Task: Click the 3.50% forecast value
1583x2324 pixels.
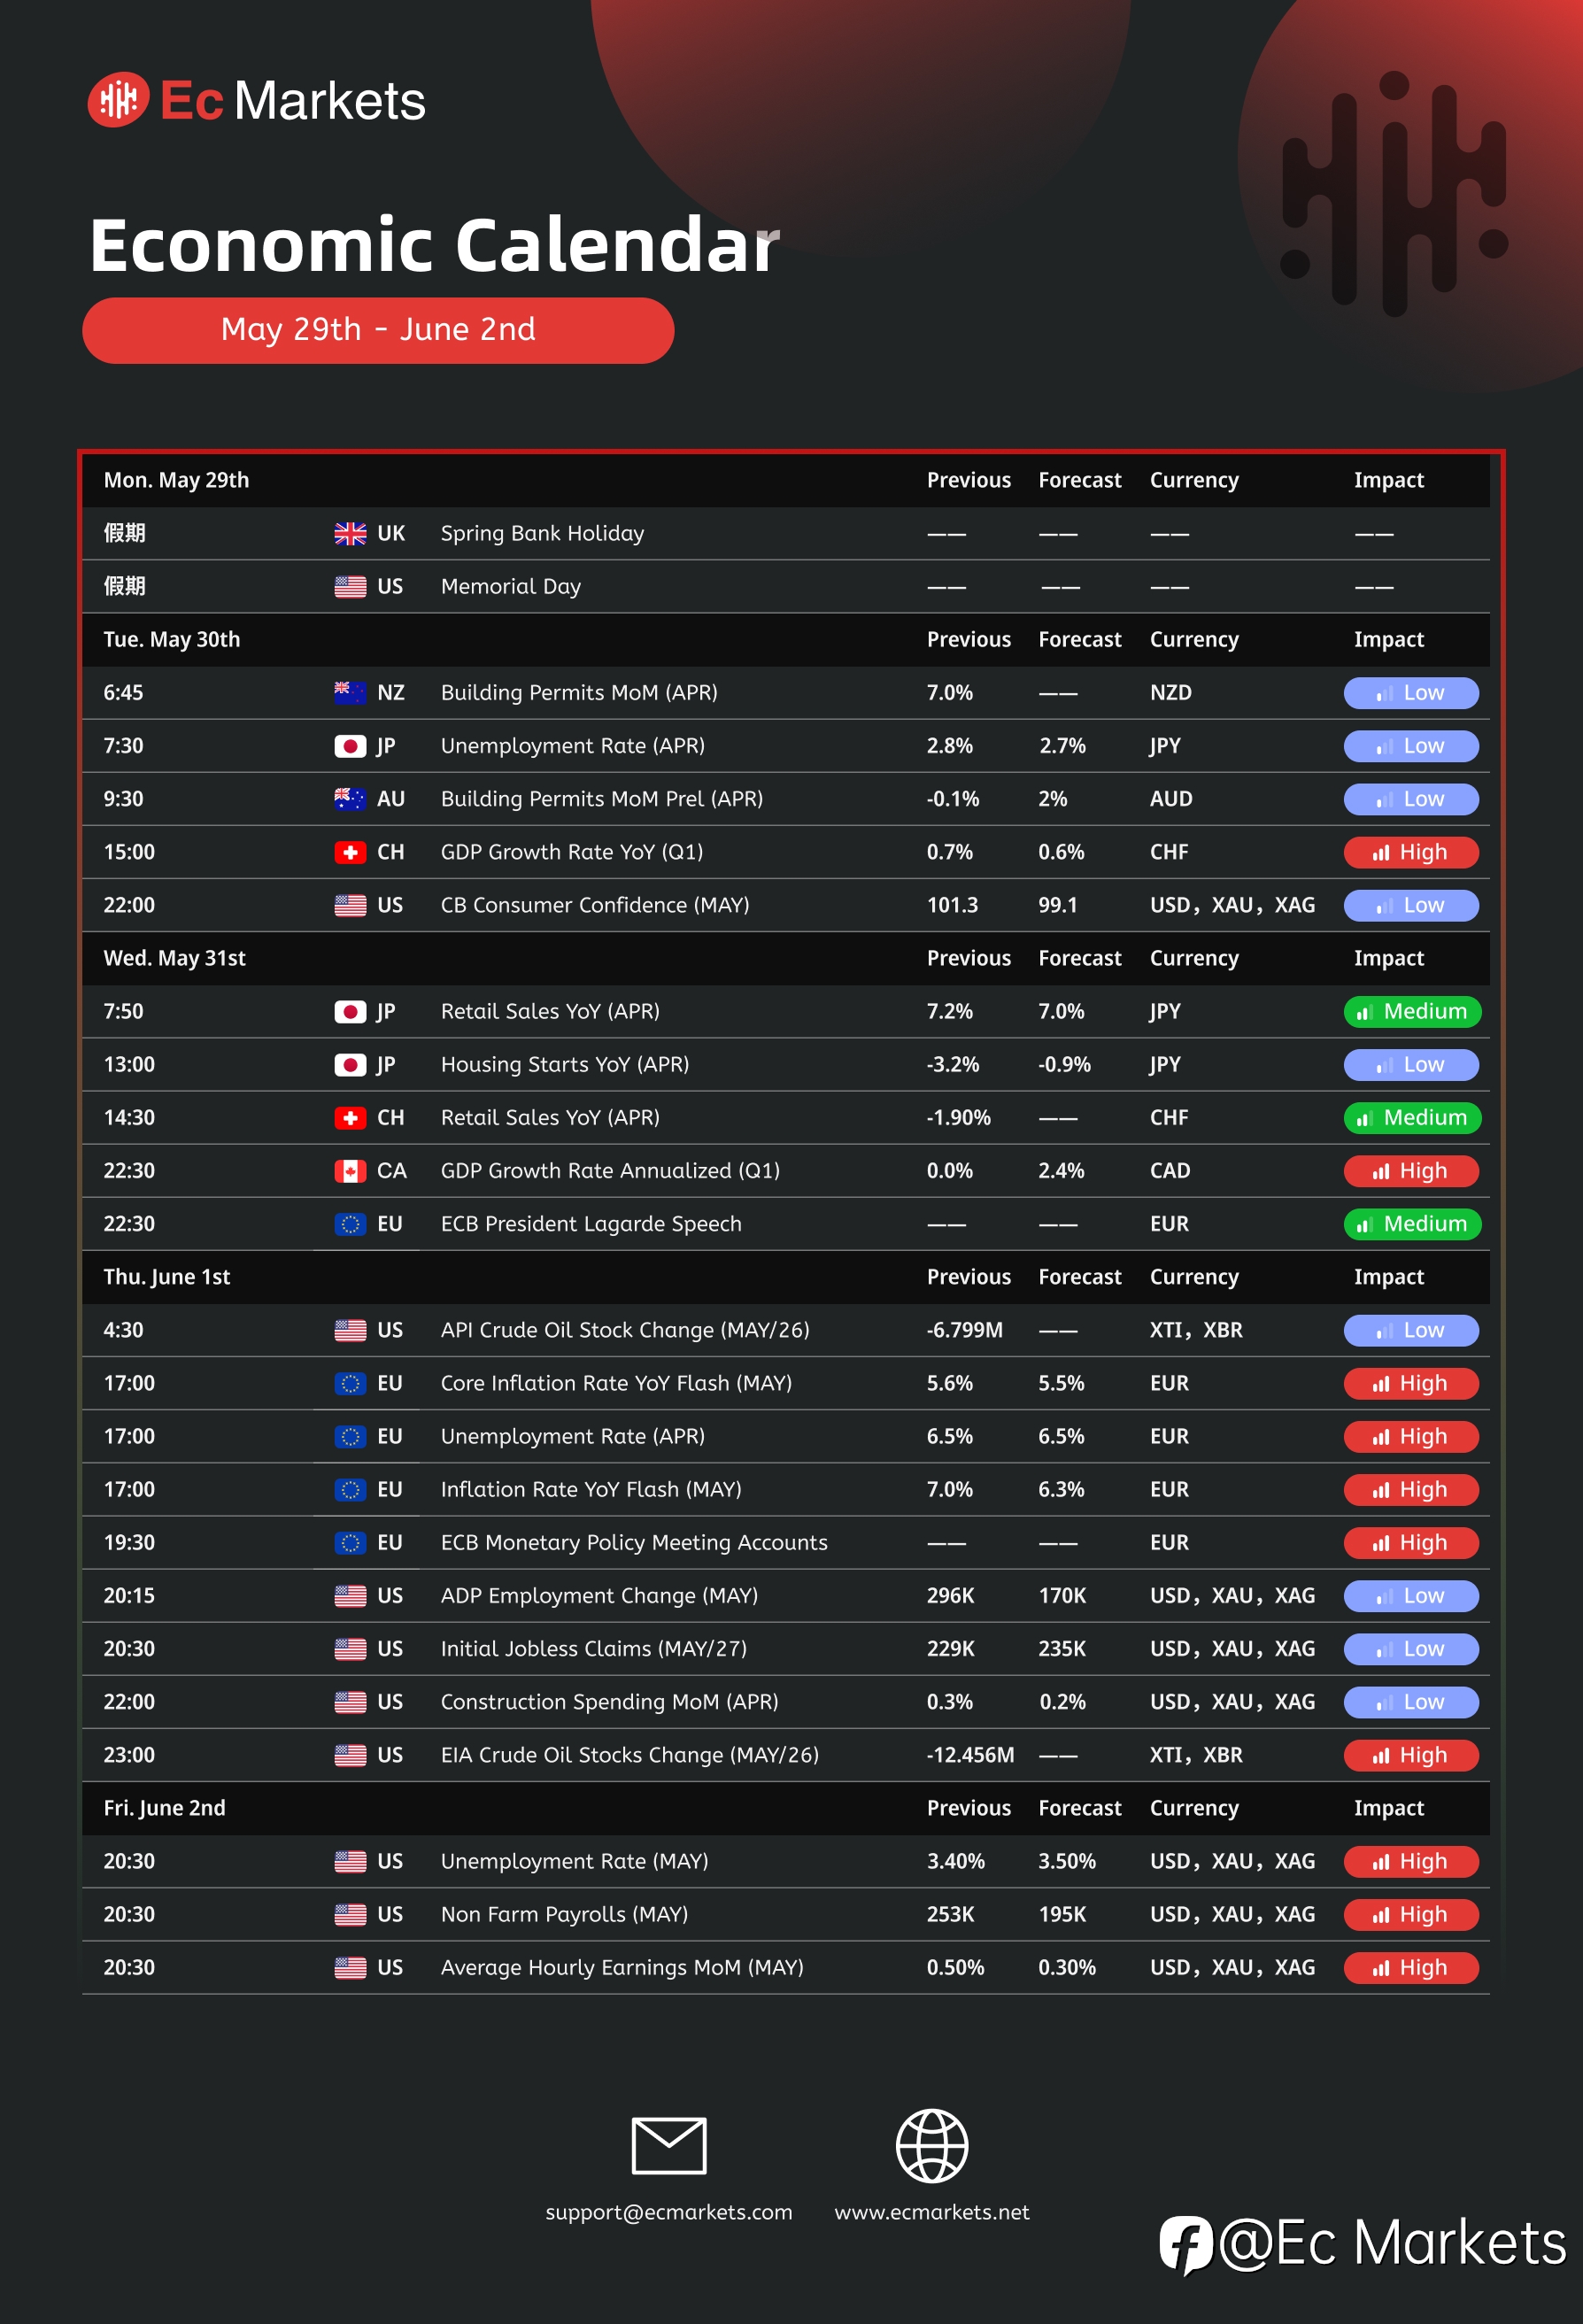Action: 1067,1861
